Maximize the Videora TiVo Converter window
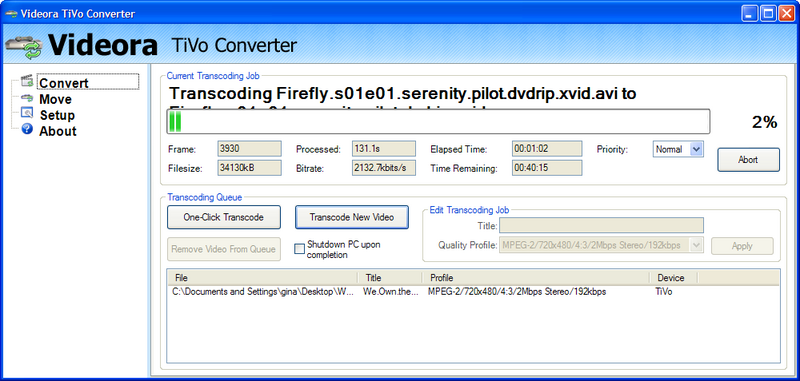The width and height of the screenshot is (800, 381). [x=768, y=14]
